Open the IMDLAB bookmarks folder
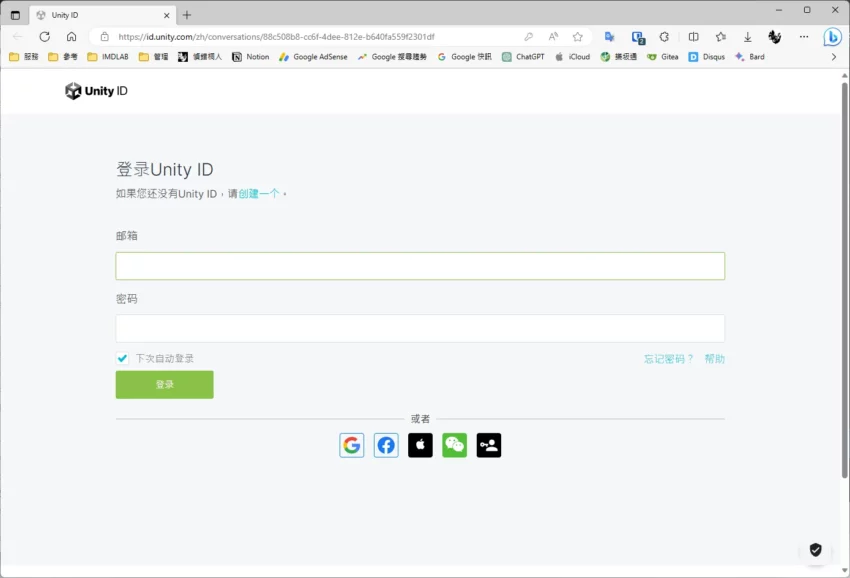Screen dimensions: 850x578 click(108, 57)
